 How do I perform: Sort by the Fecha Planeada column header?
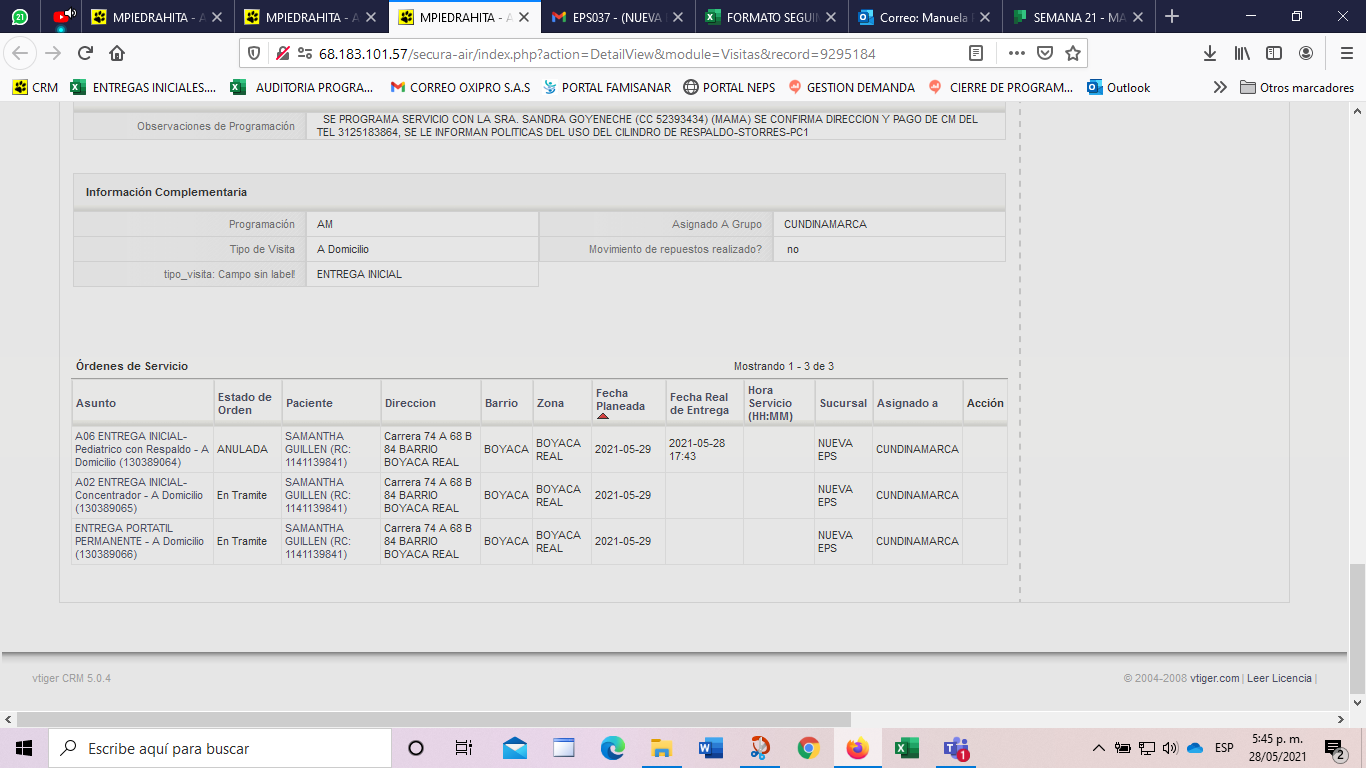point(620,400)
